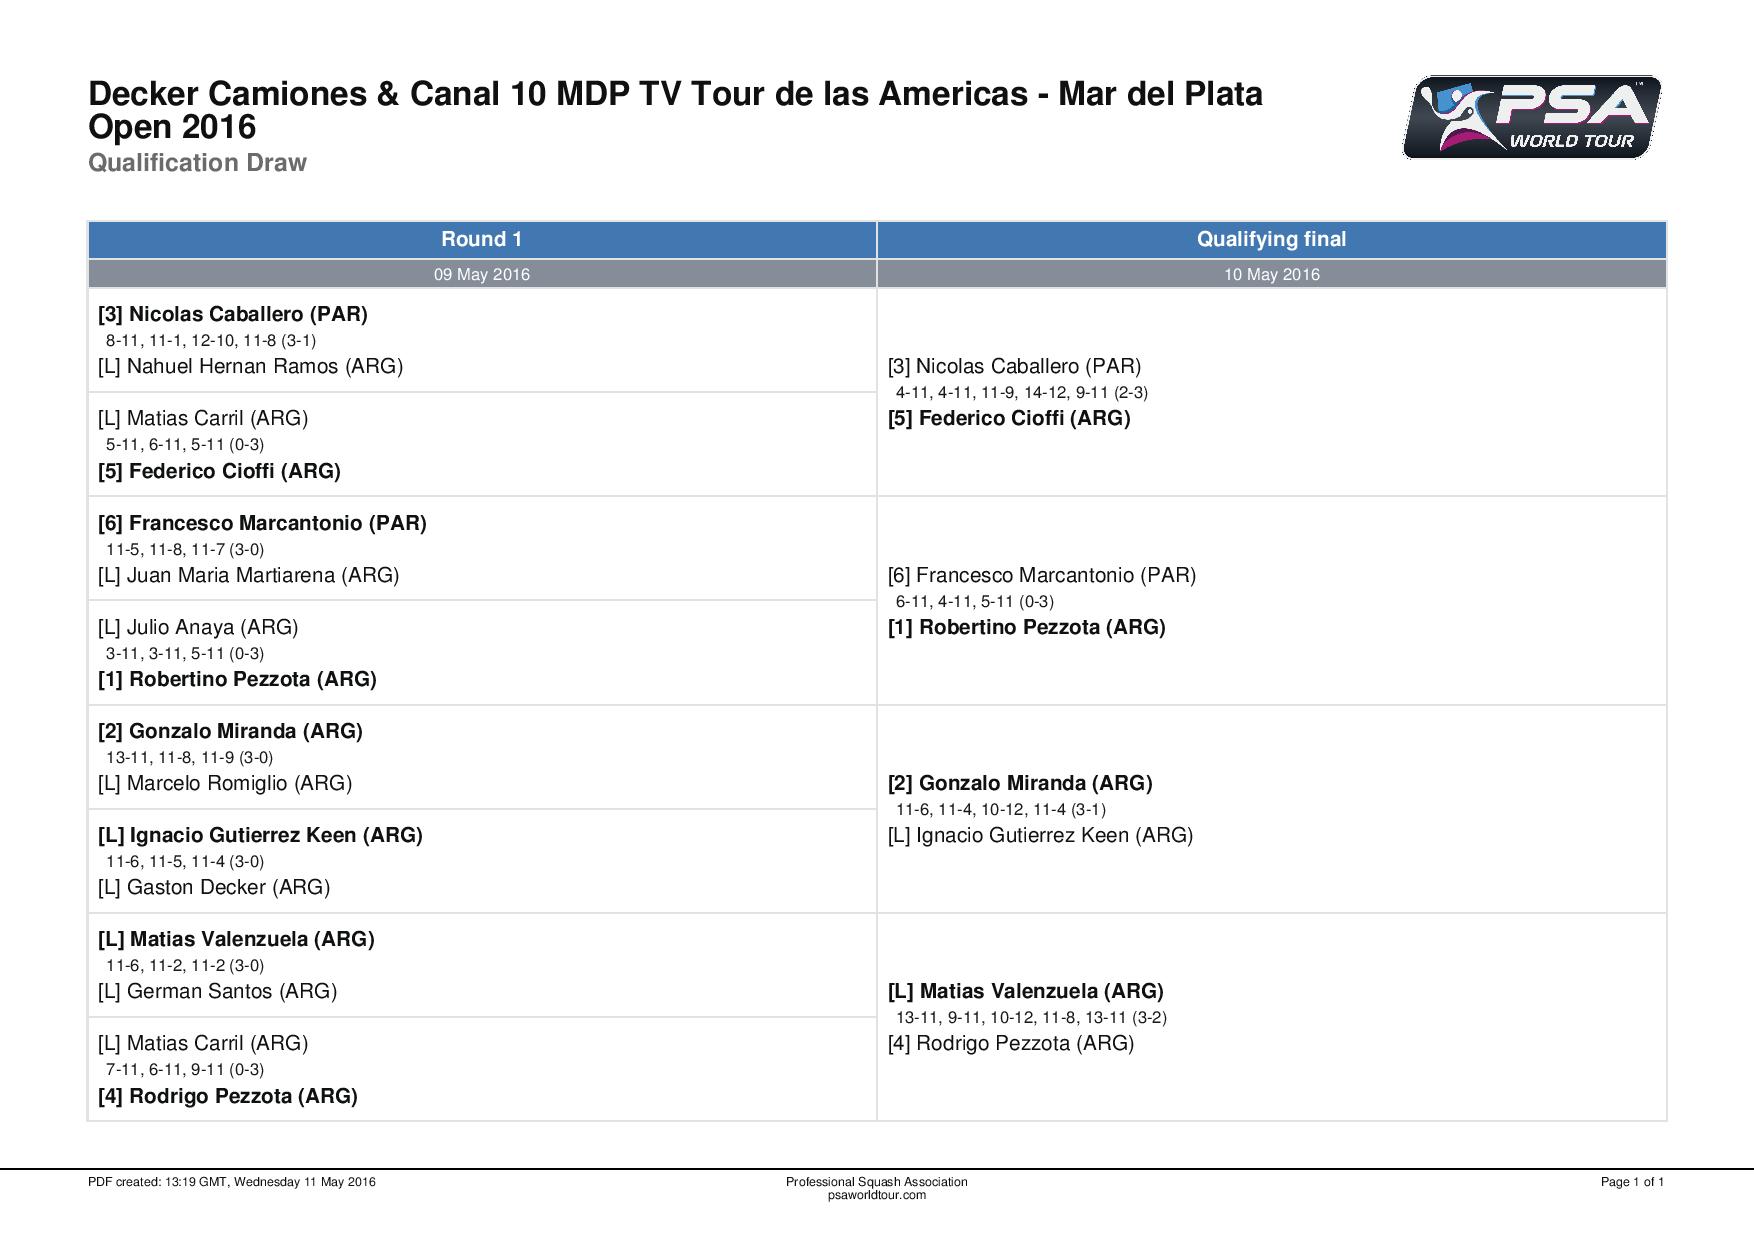Image resolution: width=1754 pixels, height=1240 pixels.
Task: Select Julio Anaya in Round 1
Action: [x=198, y=627]
